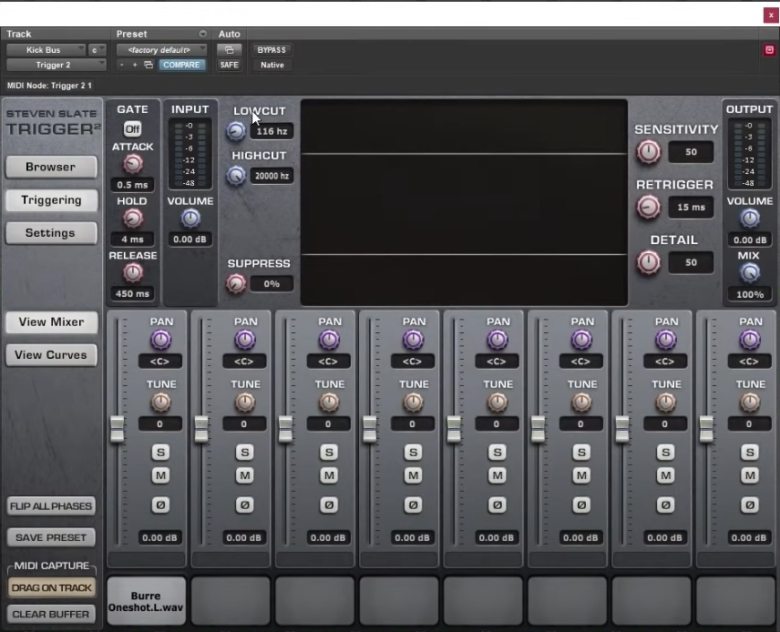Image resolution: width=780 pixels, height=632 pixels.
Task: Click the Detail knob
Action: (649, 263)
